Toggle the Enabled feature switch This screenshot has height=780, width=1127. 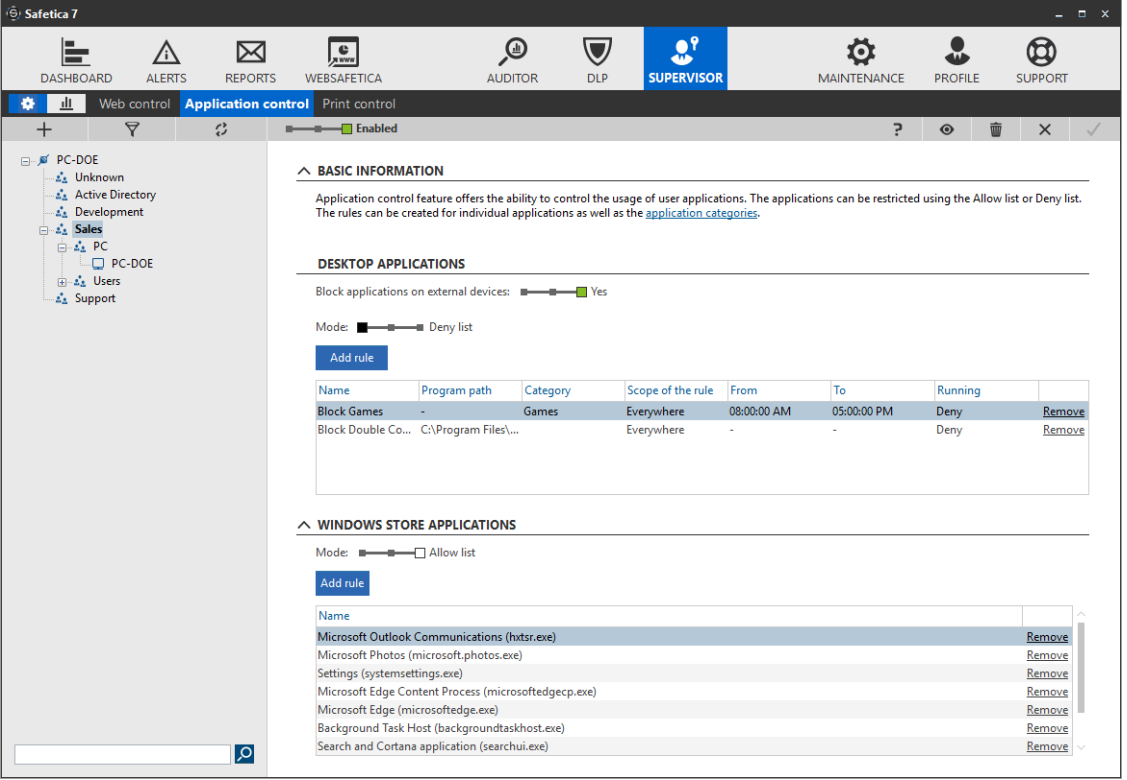[318, 129]
